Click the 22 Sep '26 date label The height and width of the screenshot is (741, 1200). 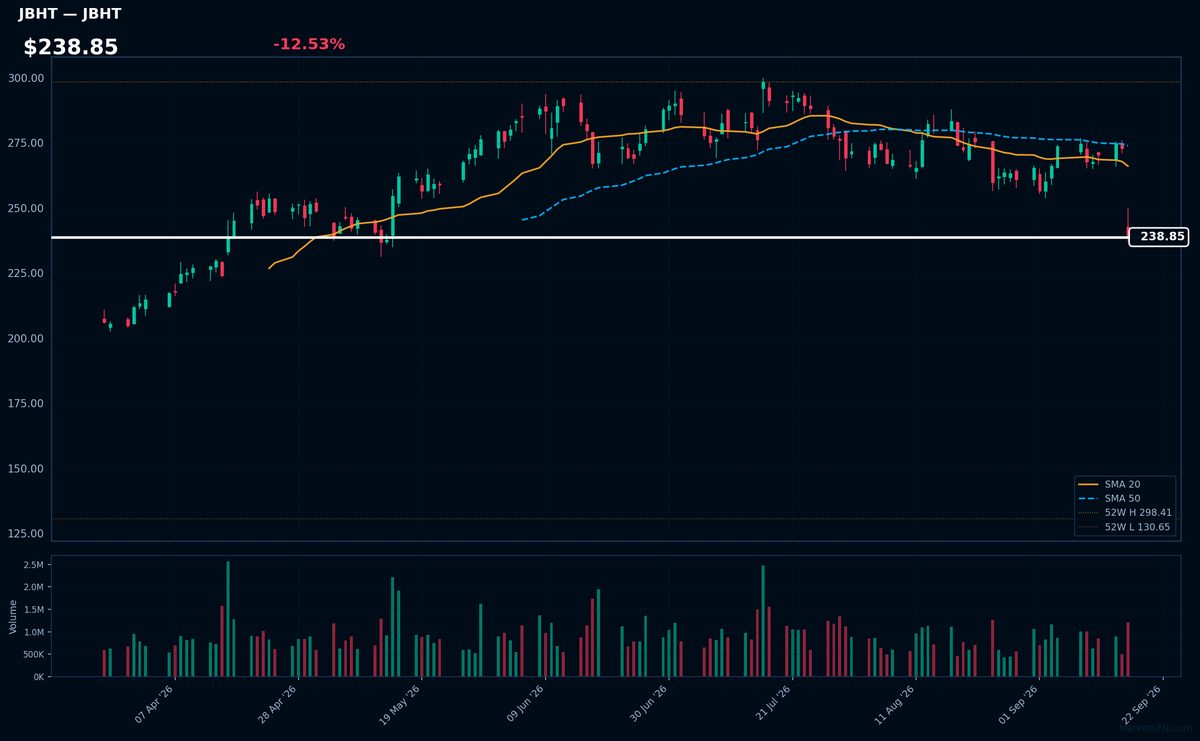pyautogui.click(x=1142, y=703)
